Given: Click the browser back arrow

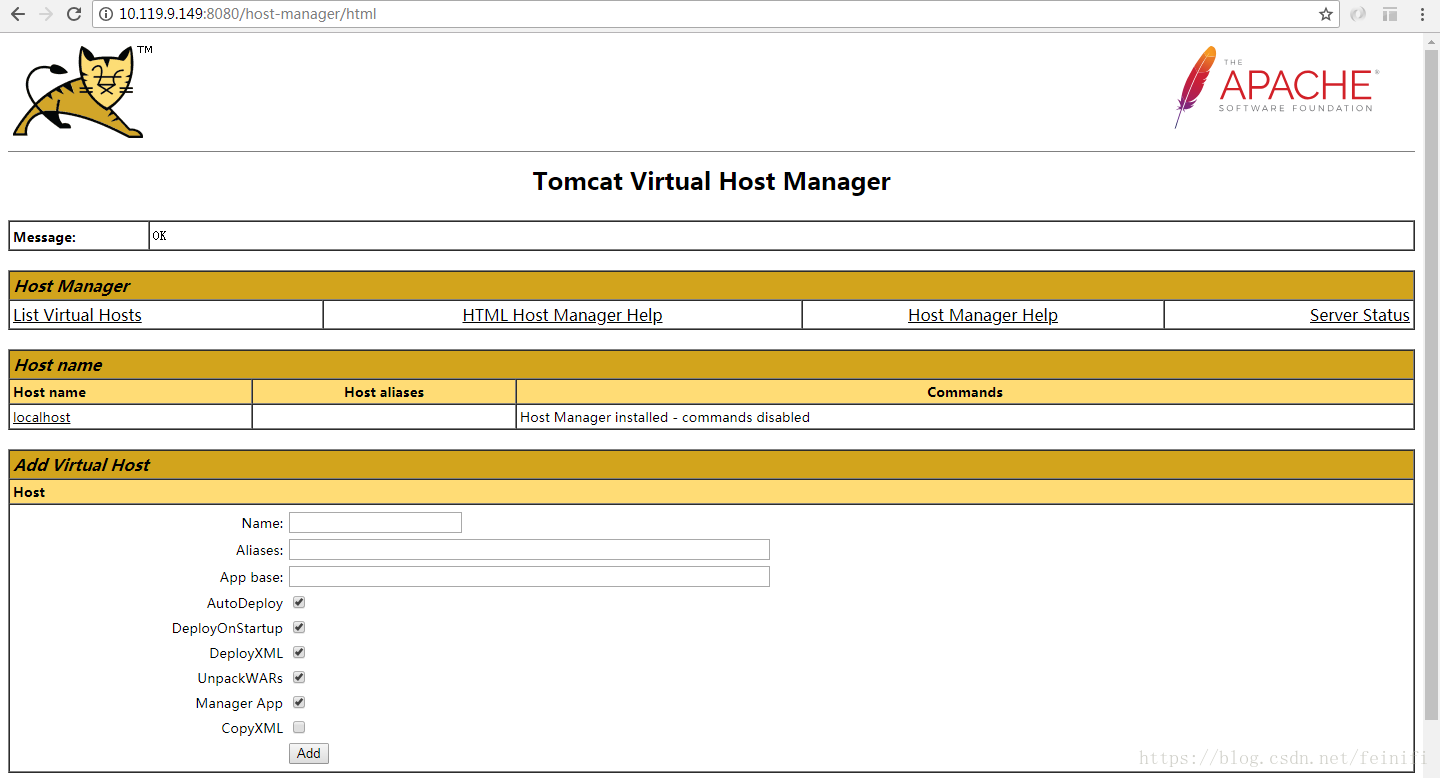Looking at the screenshot, I should click(x=17, y=14).
